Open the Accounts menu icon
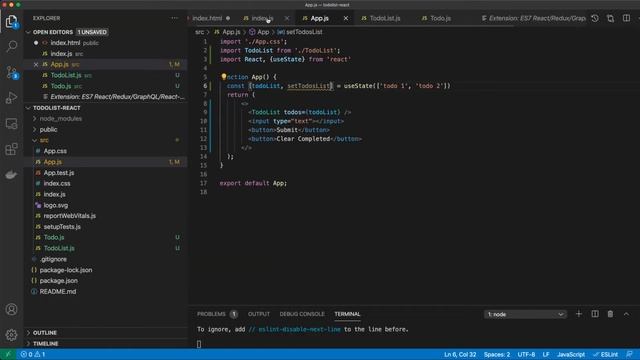 11,309
